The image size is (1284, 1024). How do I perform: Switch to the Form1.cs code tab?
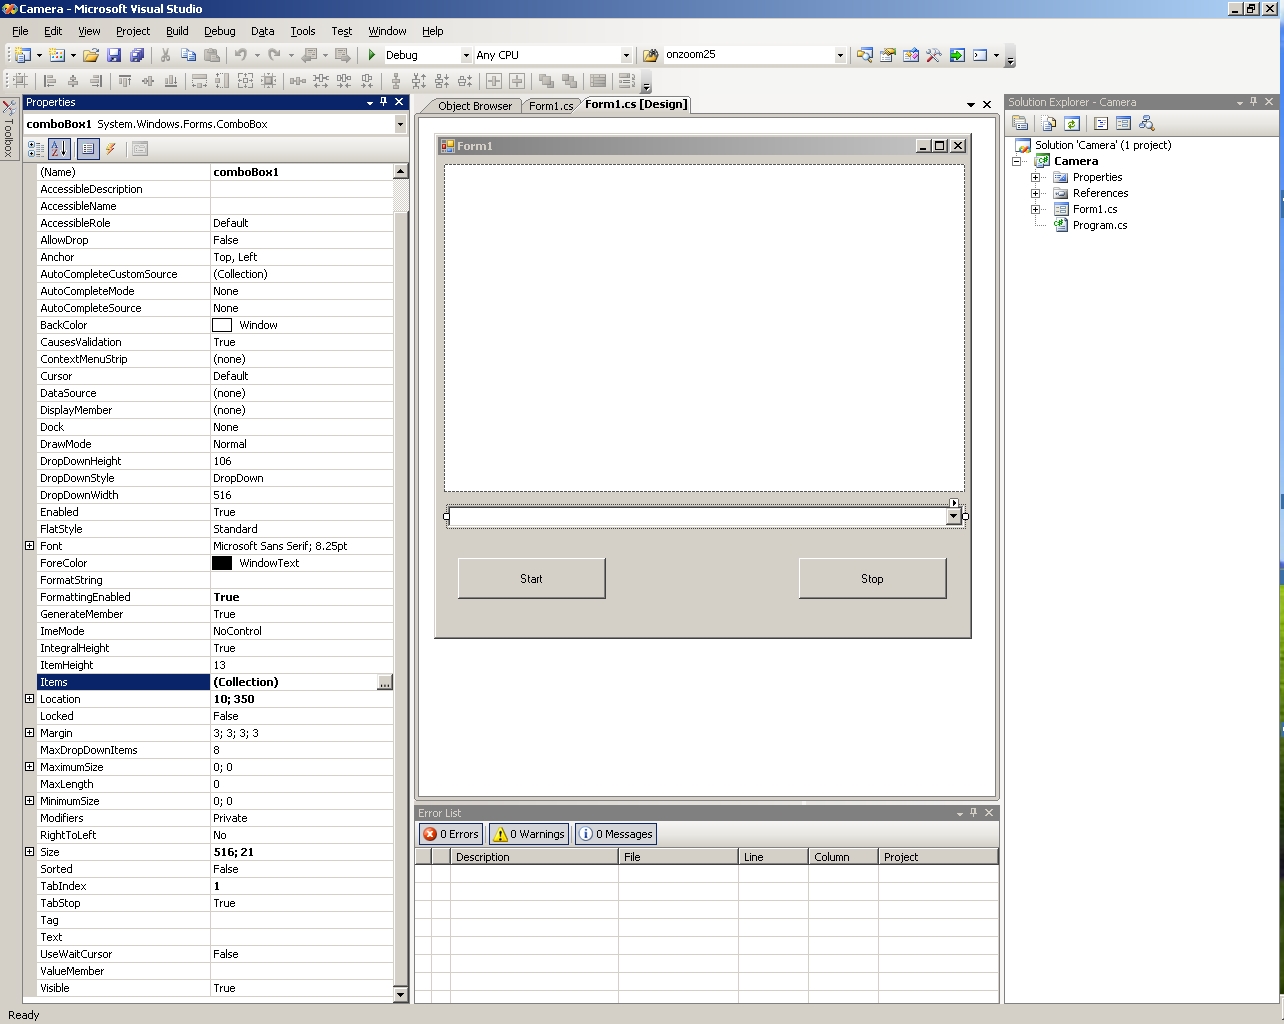550,106
